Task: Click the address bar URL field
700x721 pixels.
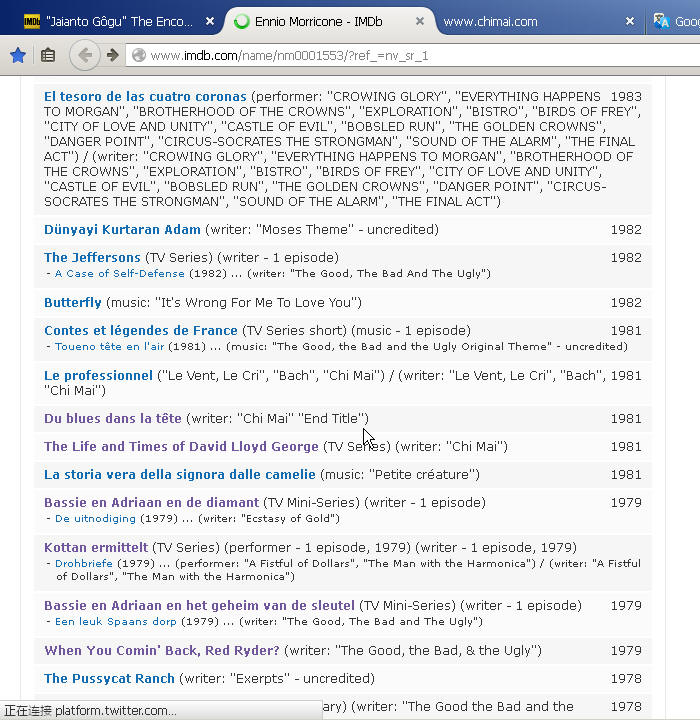Action: coord(413,56)
